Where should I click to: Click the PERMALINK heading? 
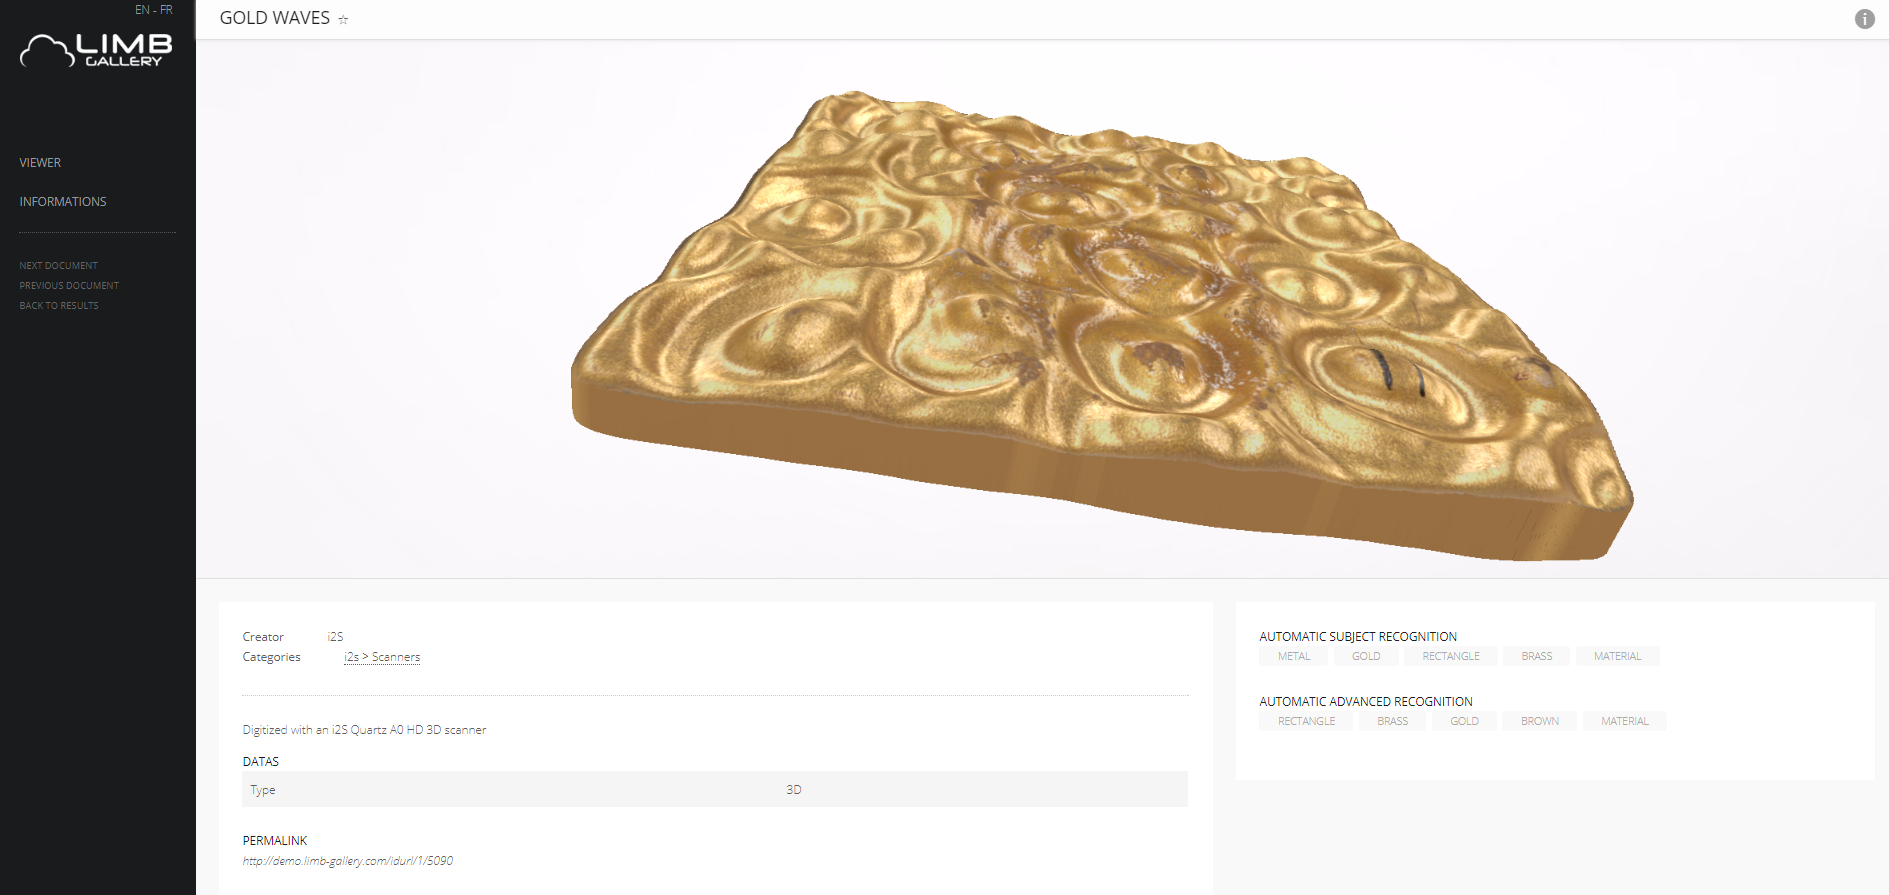(275, 841)
